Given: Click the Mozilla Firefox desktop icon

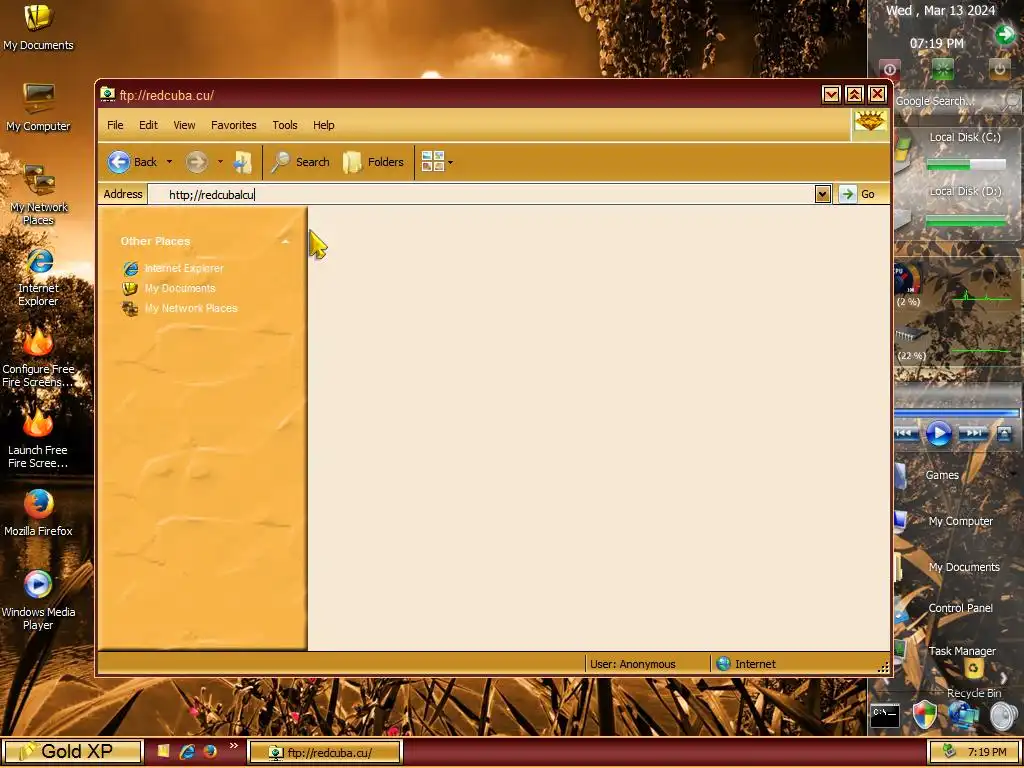Looking at the screenshot, I should pos(38,513).
